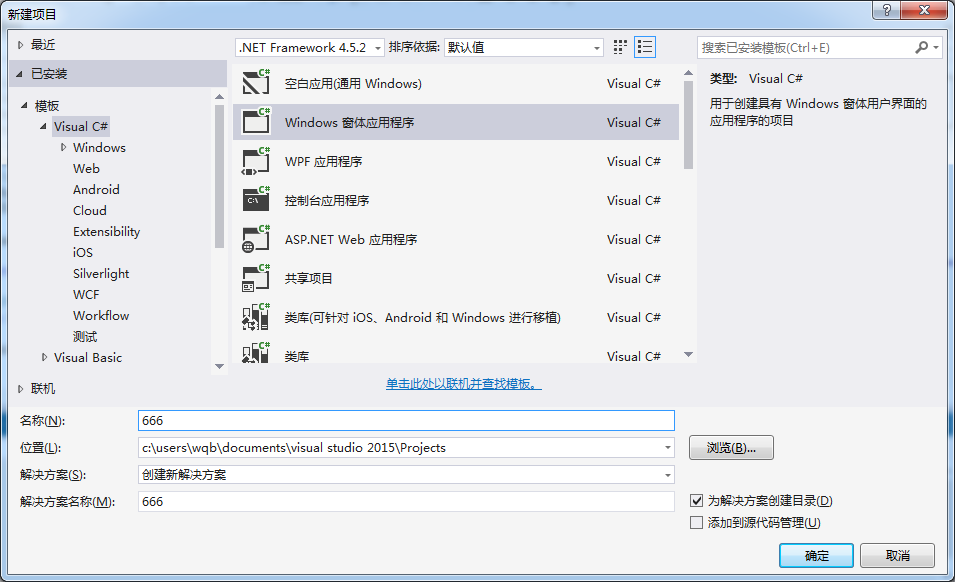This screenshot has height=582, width=955.
Task: Click the 取消 button
Action: pos(897,555)
